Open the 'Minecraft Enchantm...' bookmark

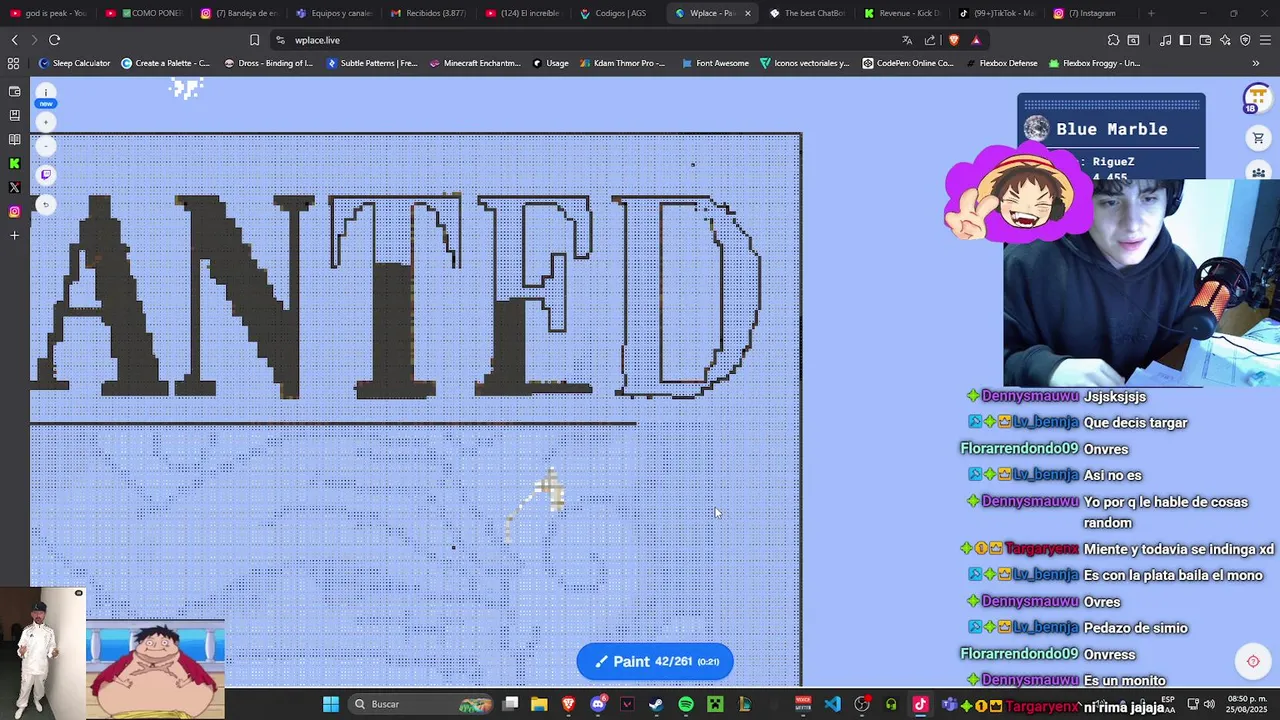(x=475, y=63)
